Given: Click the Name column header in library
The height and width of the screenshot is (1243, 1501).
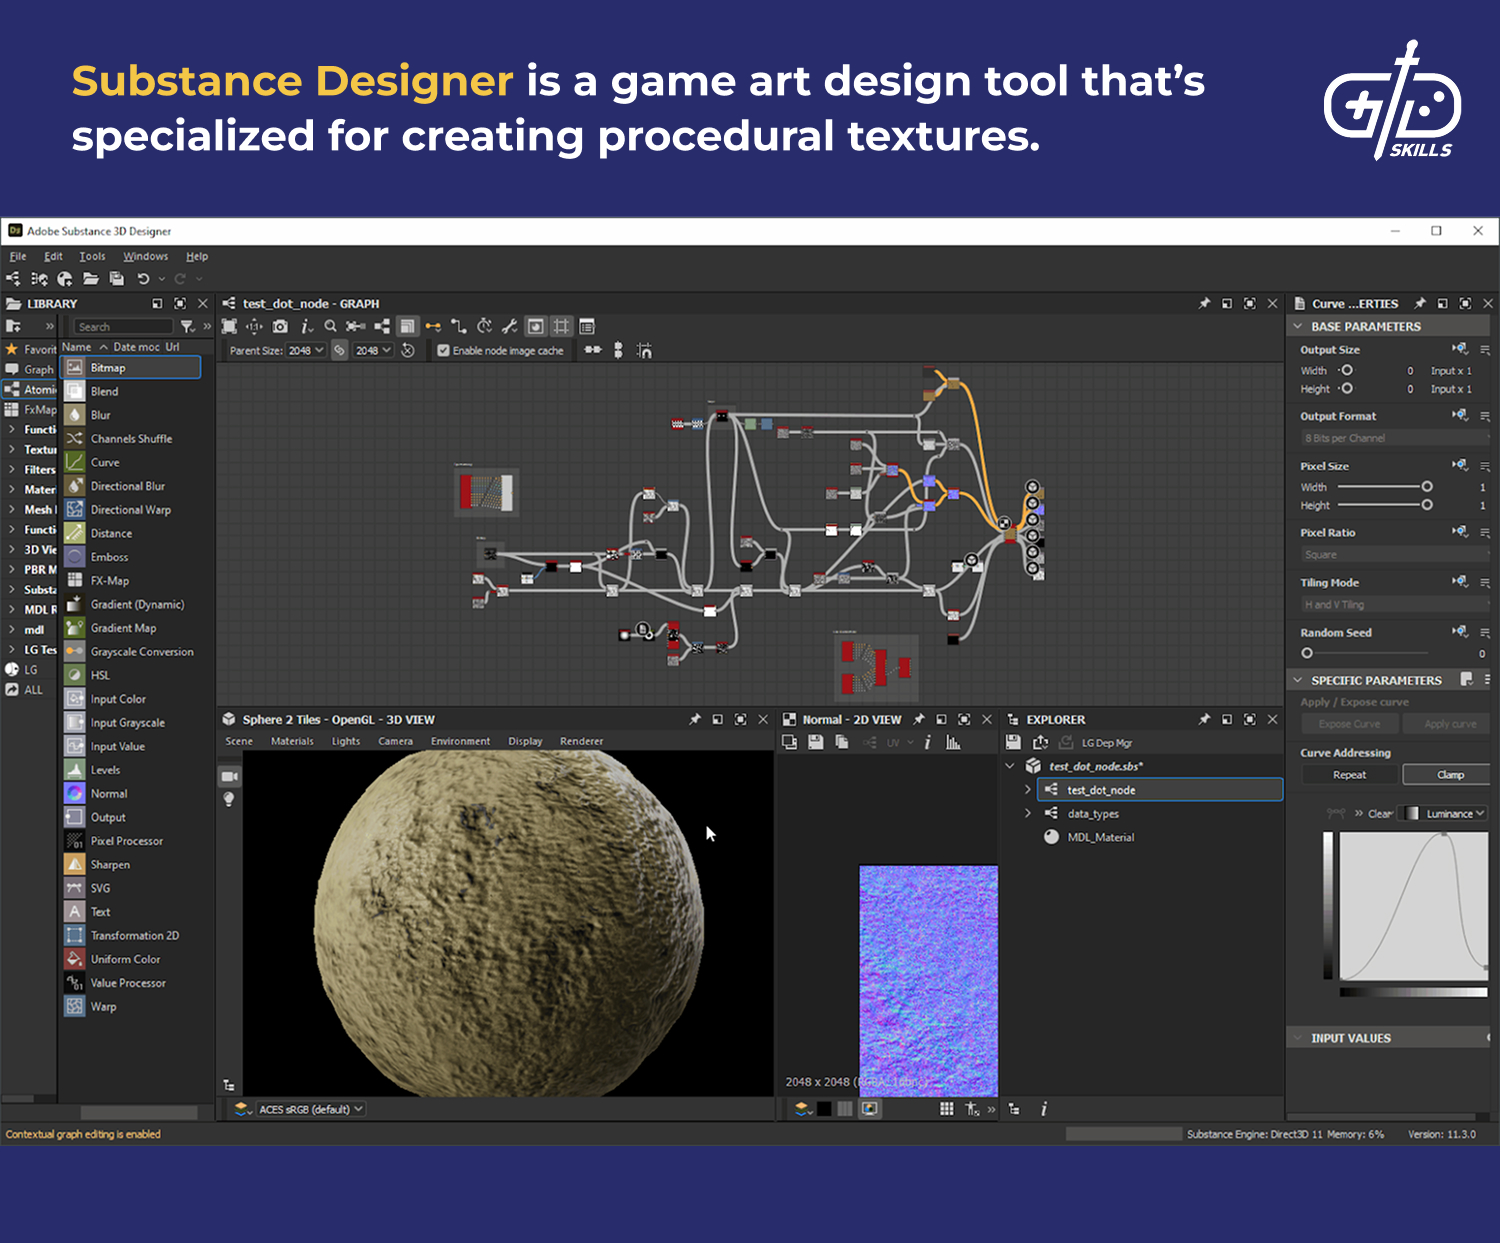Looking at the screenshot, I should pos(77,347).
